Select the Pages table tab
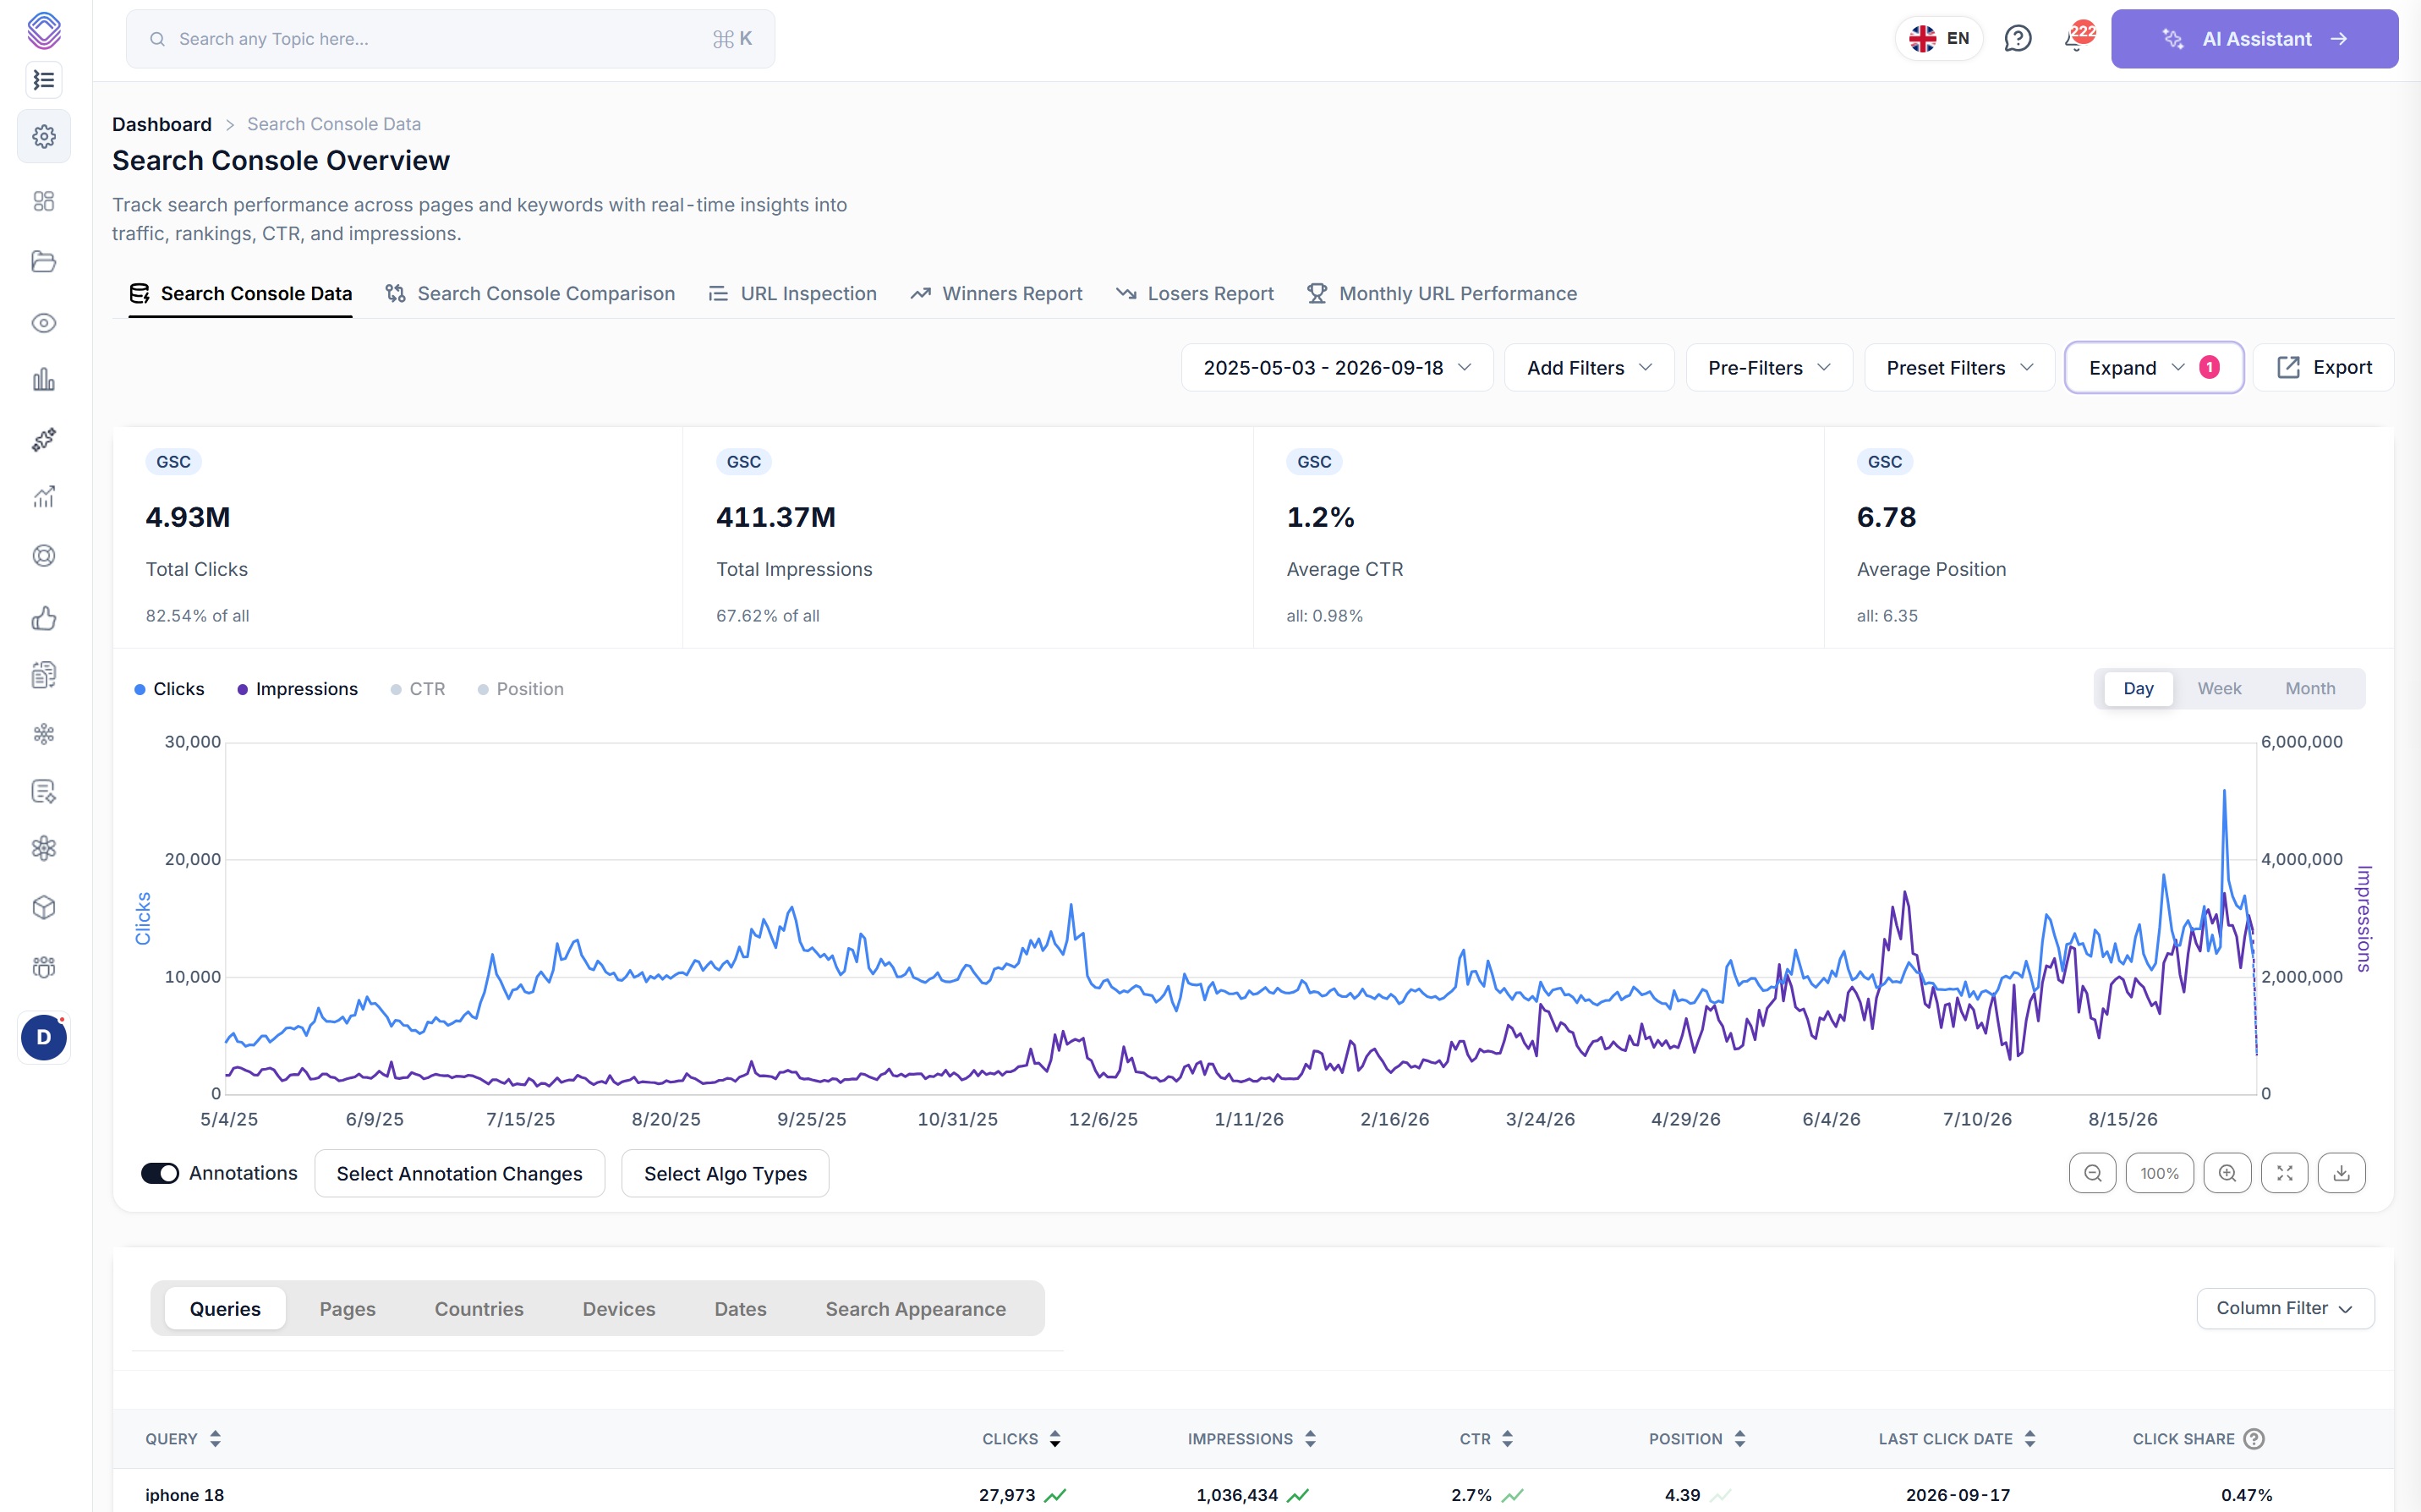Viewport: 2421px width, 1512px height. pos(347,1309)
